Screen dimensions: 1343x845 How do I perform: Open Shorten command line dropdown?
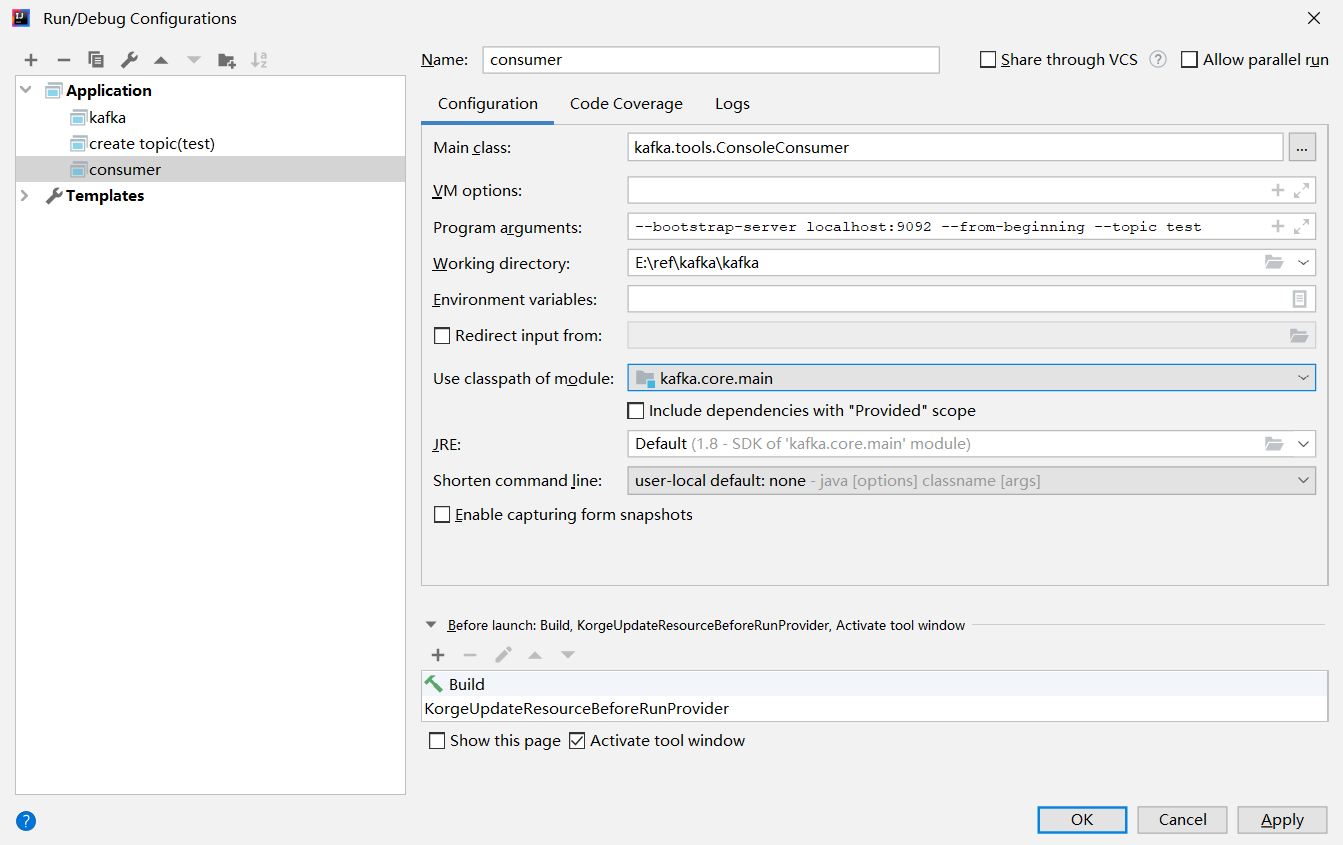1303,480
